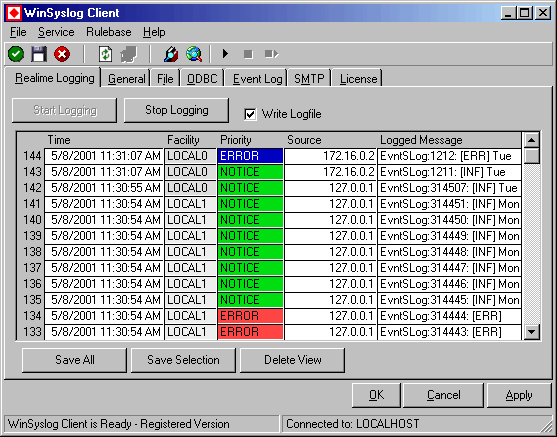Click the globe with magnifier icon
557x437 pixels.
(194, 54)
